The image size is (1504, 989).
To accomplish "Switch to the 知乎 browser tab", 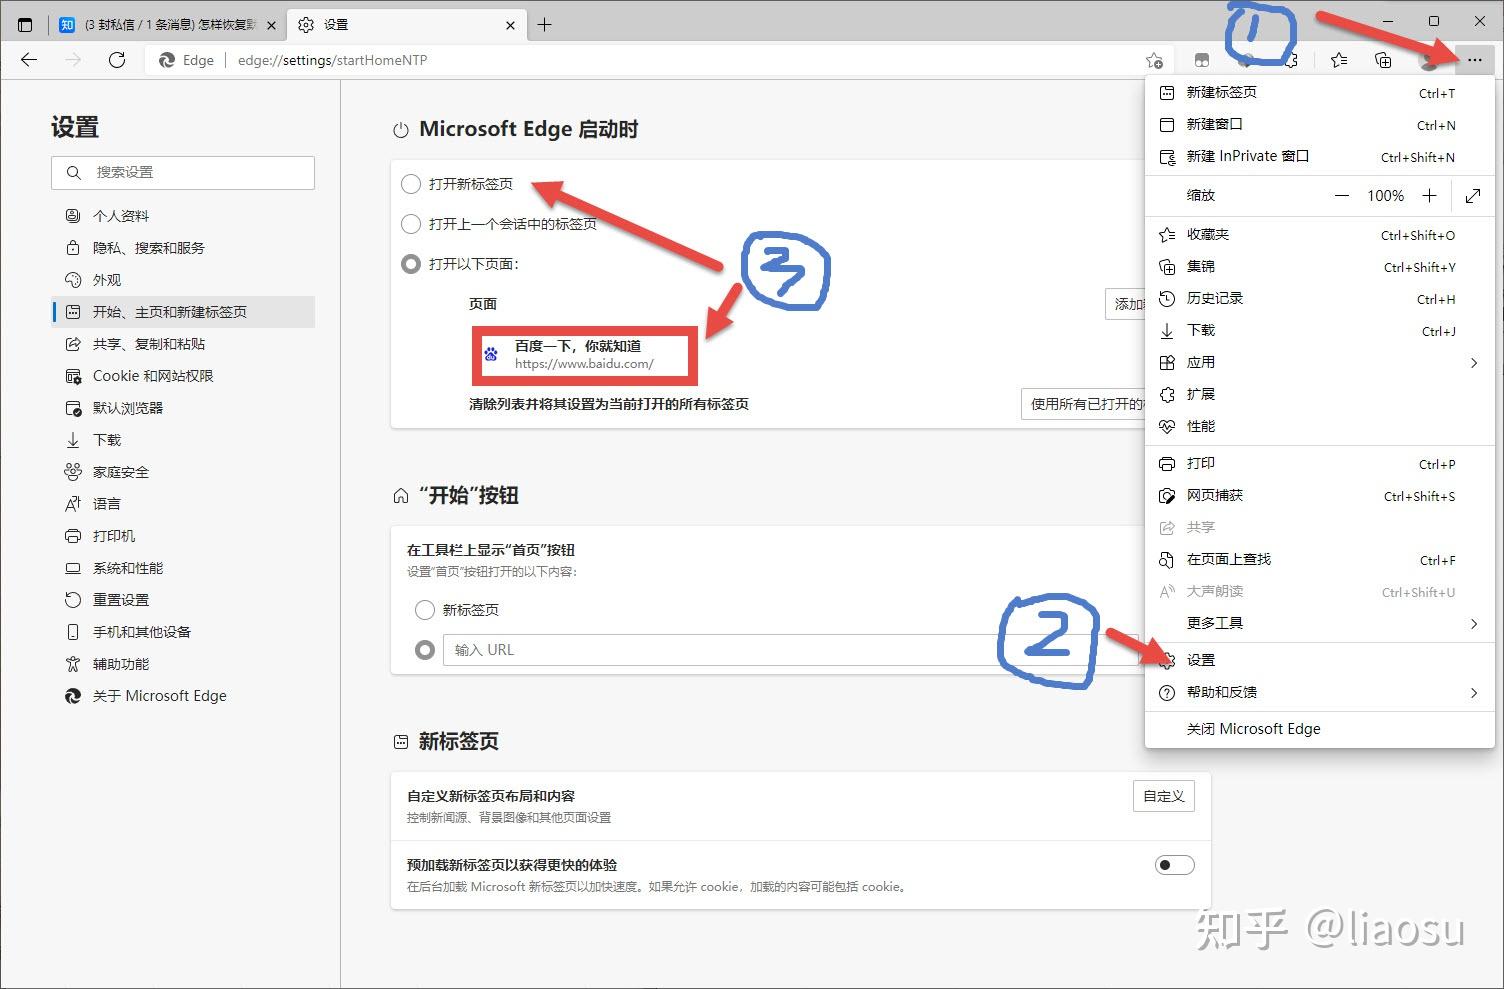I will point(167,25).
